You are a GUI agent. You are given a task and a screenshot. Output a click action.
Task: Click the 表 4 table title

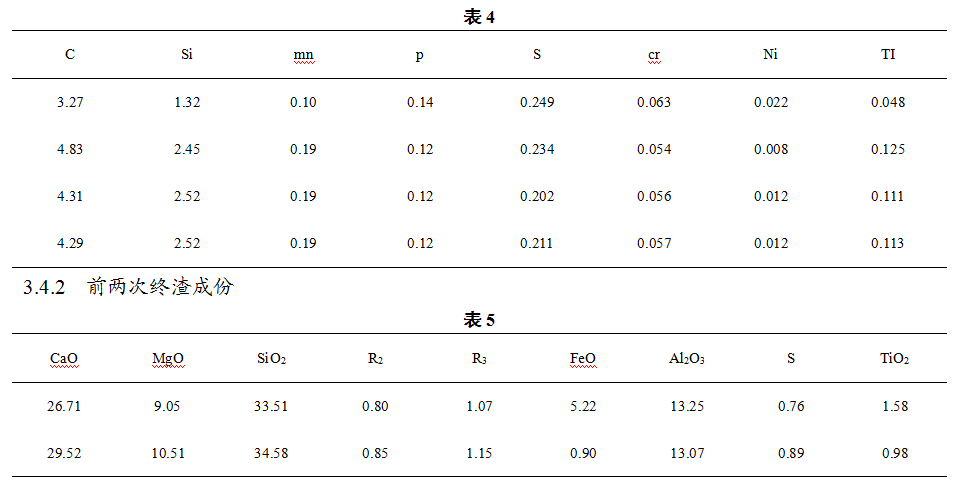tap(479, 17)
